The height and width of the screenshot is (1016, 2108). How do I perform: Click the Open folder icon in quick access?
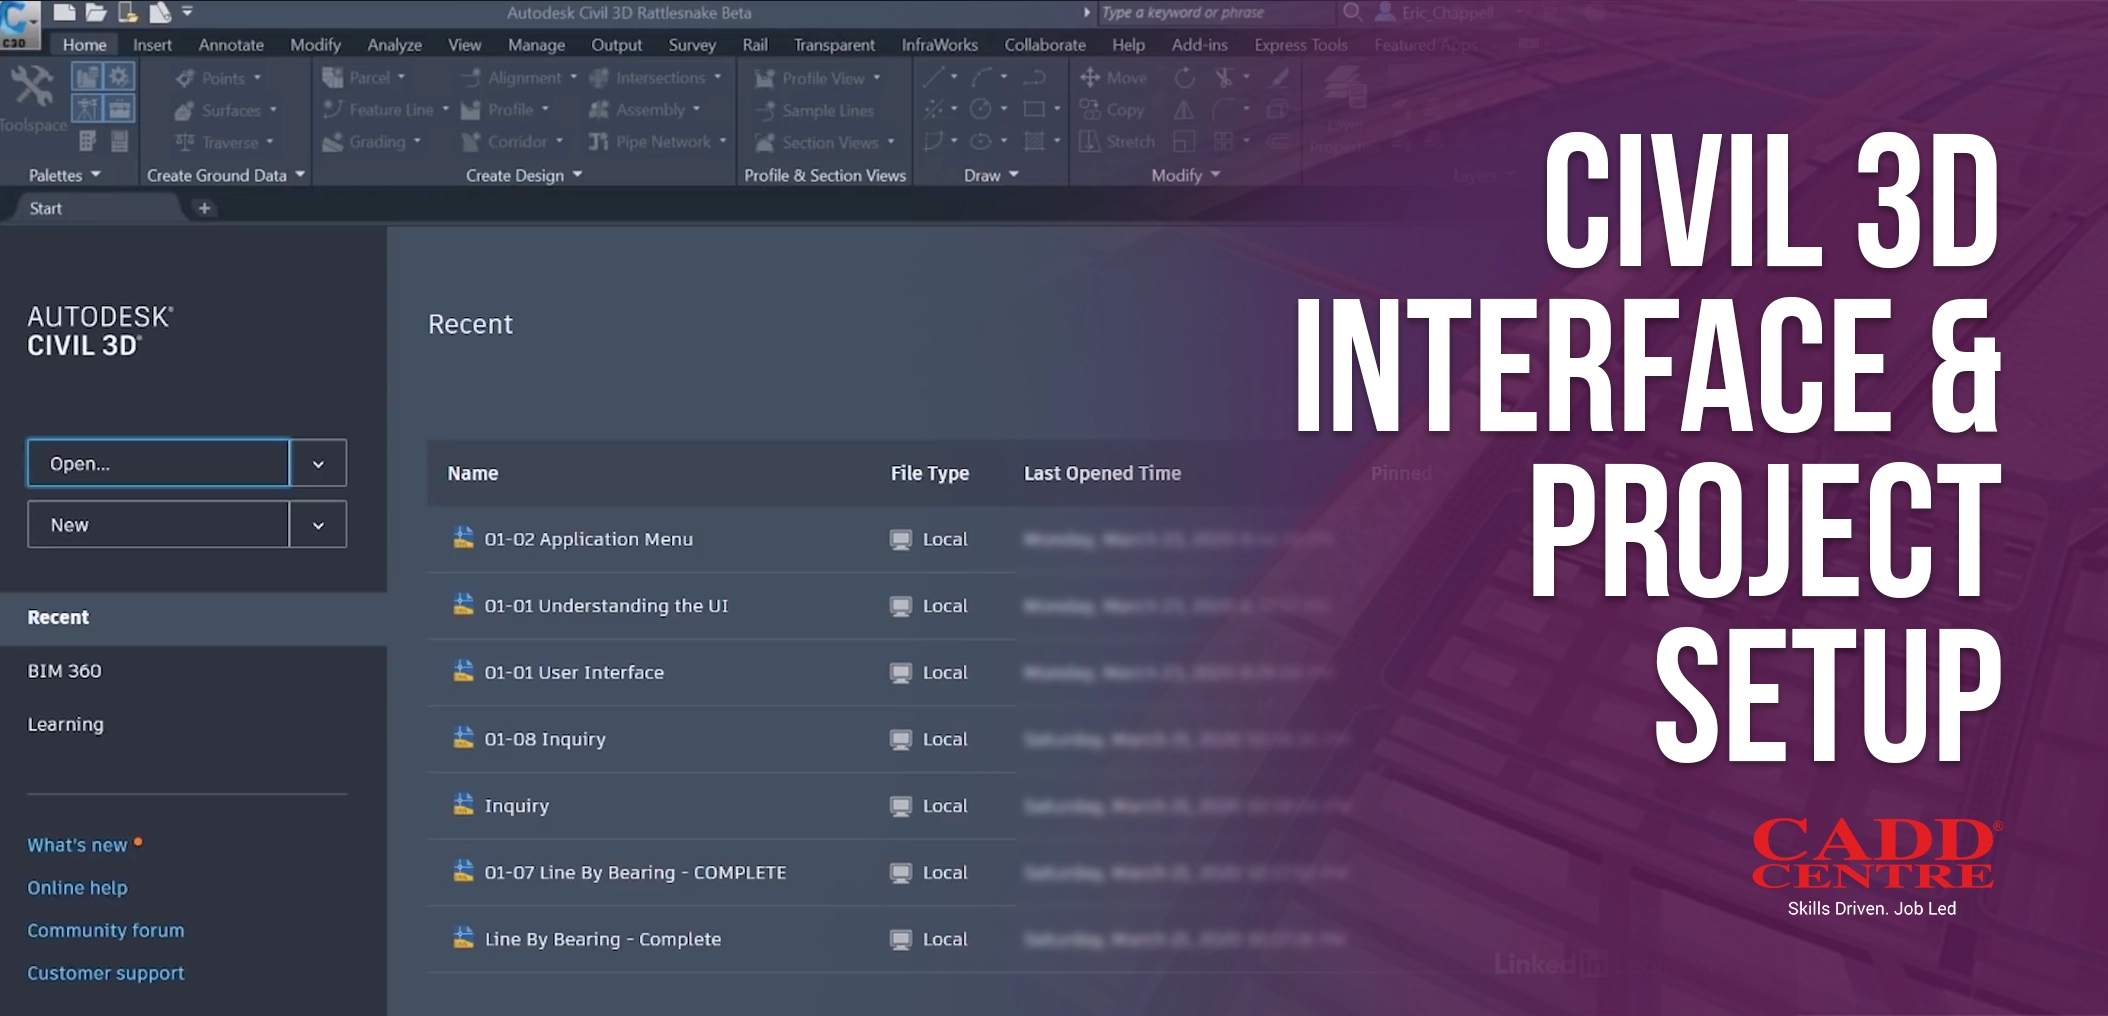[x=96, y=13]
